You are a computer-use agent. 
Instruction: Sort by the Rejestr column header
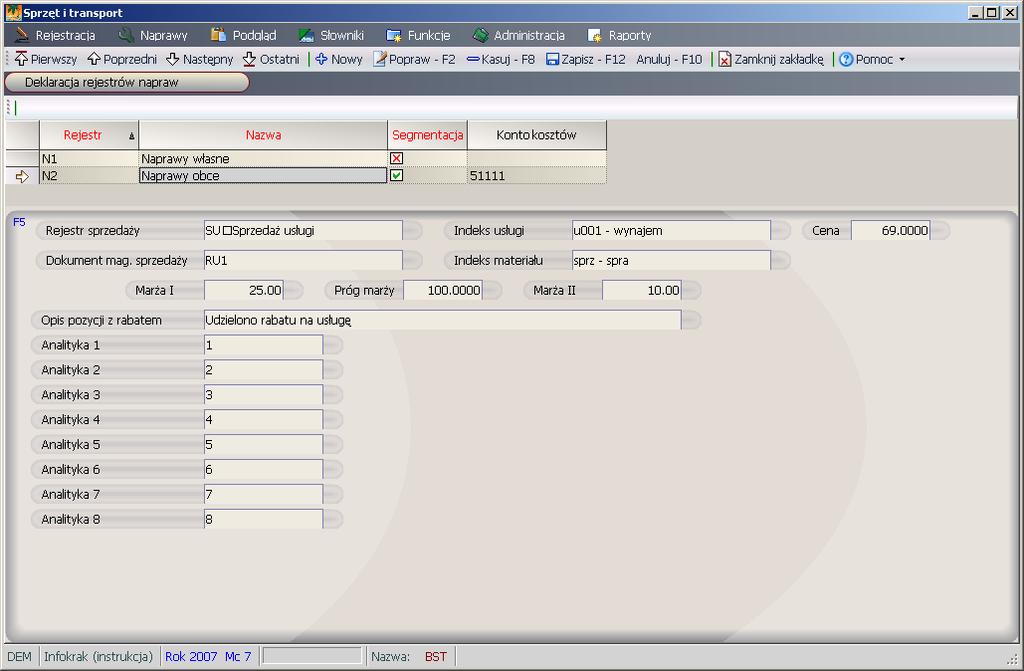click(x=89, y=135)
